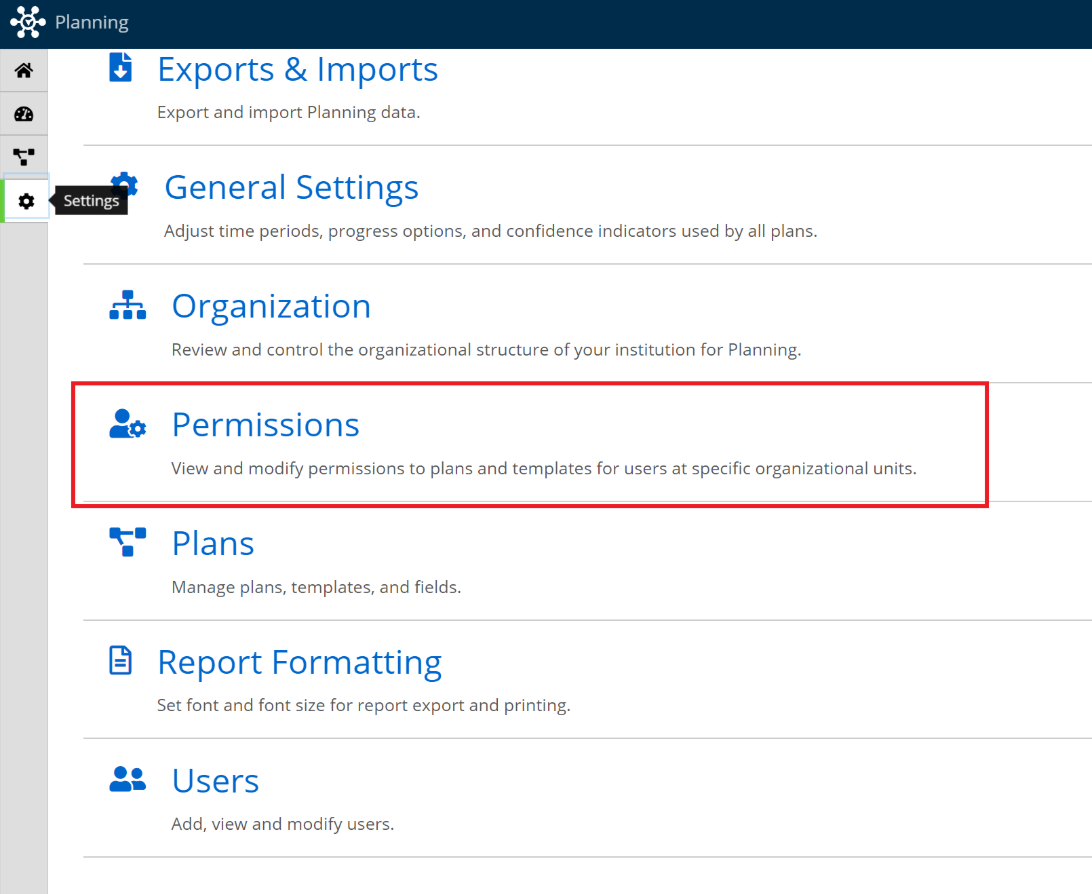Click the Planning app logo icon
This screenshot has height=894, width=1092.
tap(27, 22)
